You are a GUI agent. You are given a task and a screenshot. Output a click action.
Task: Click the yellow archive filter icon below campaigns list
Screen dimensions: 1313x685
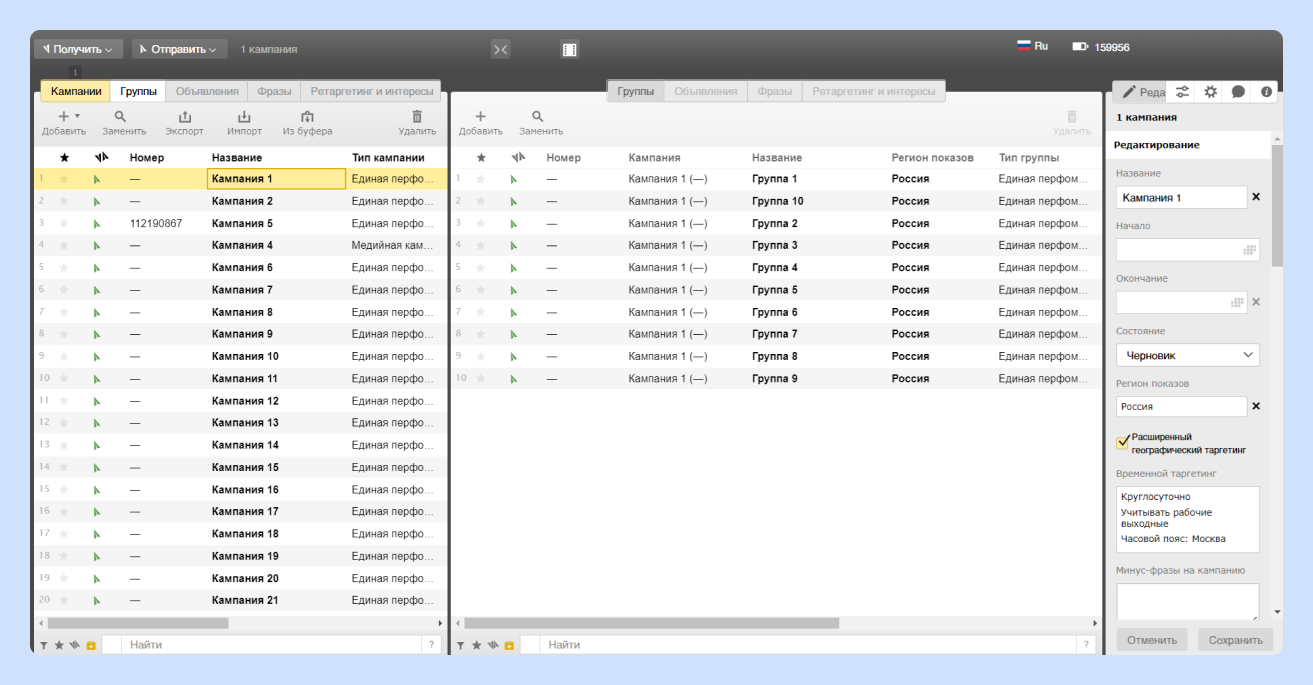(91, 645)
